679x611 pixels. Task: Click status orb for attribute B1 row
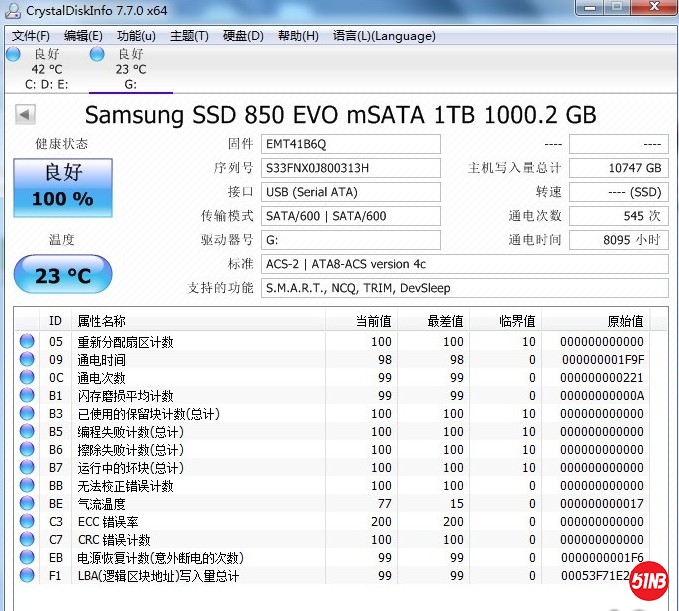click(27, 396)
